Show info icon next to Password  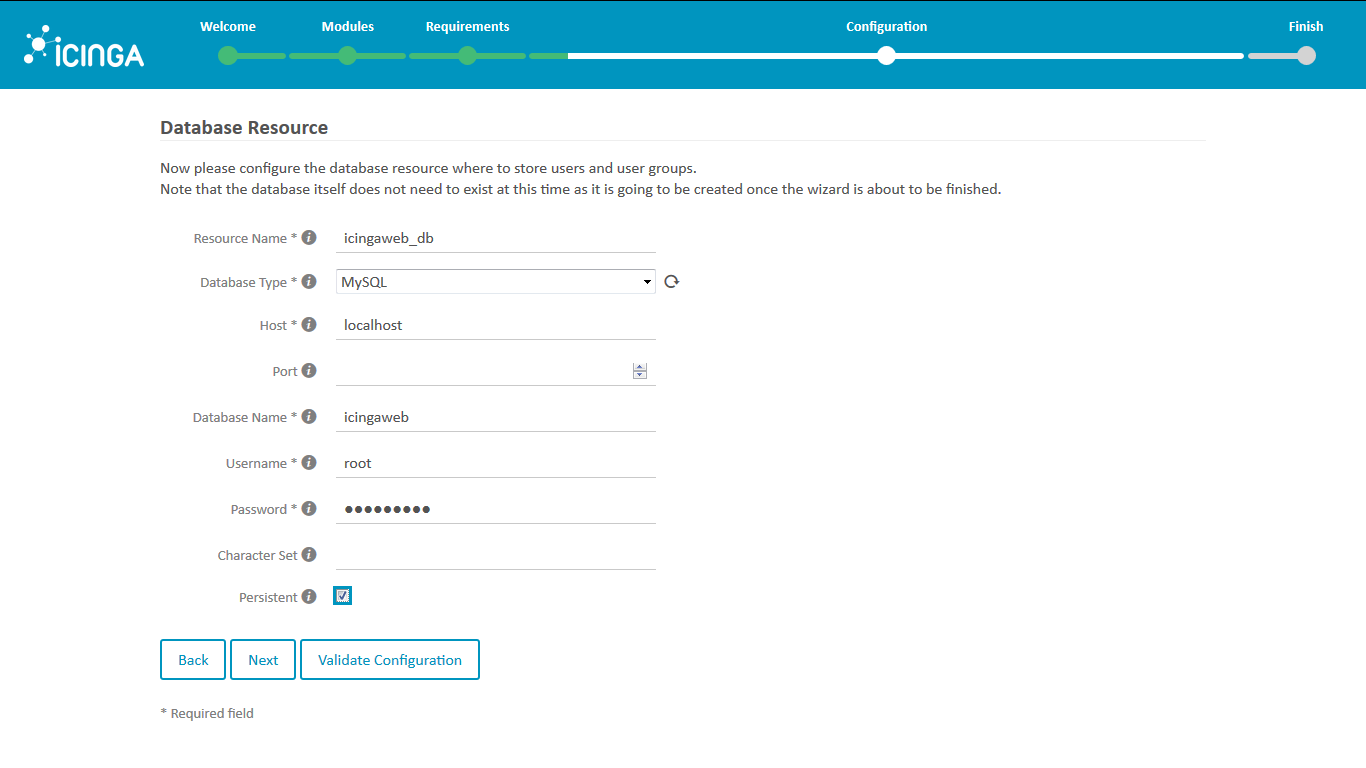[x=309, y=509]
